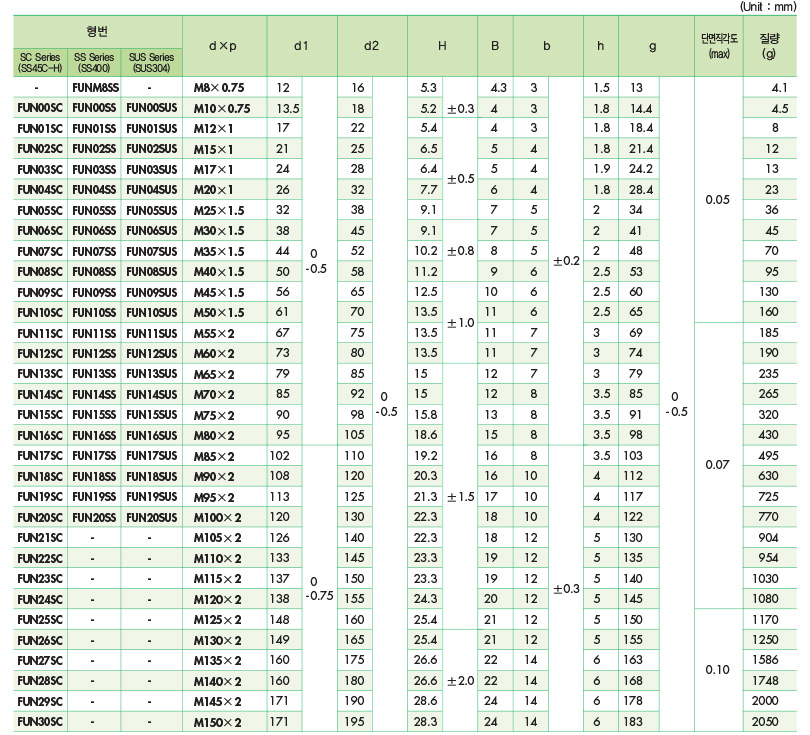Select the "SUS Series (SUS304)" column header

pyautogui.click(x=151, y=62)
